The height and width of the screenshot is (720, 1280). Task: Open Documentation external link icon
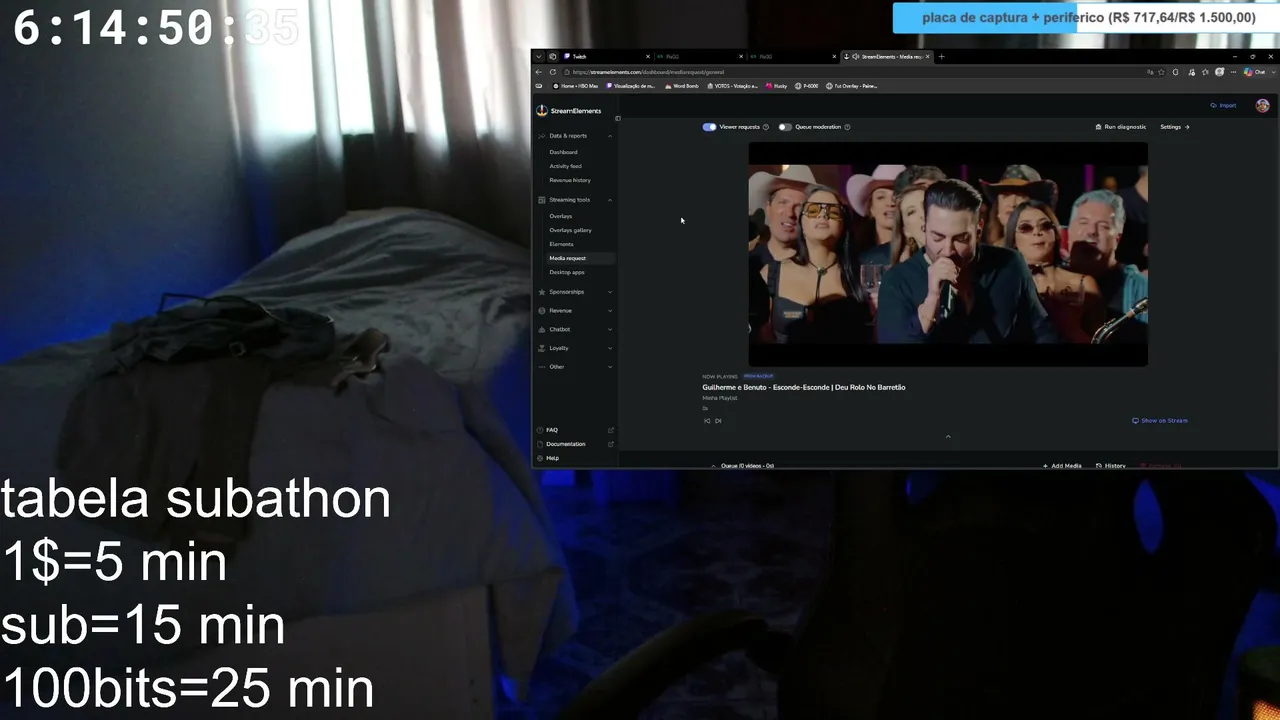(611, 444)
